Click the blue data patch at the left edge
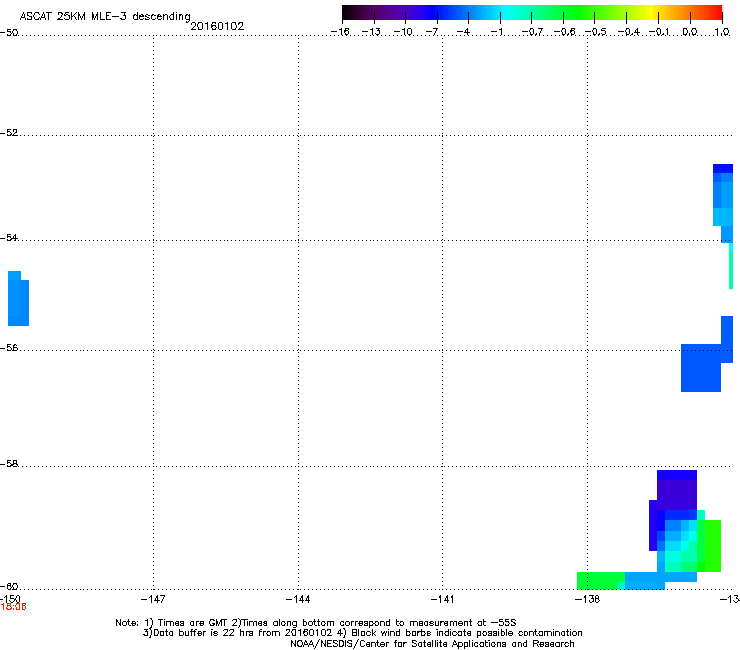 (18, 298)
